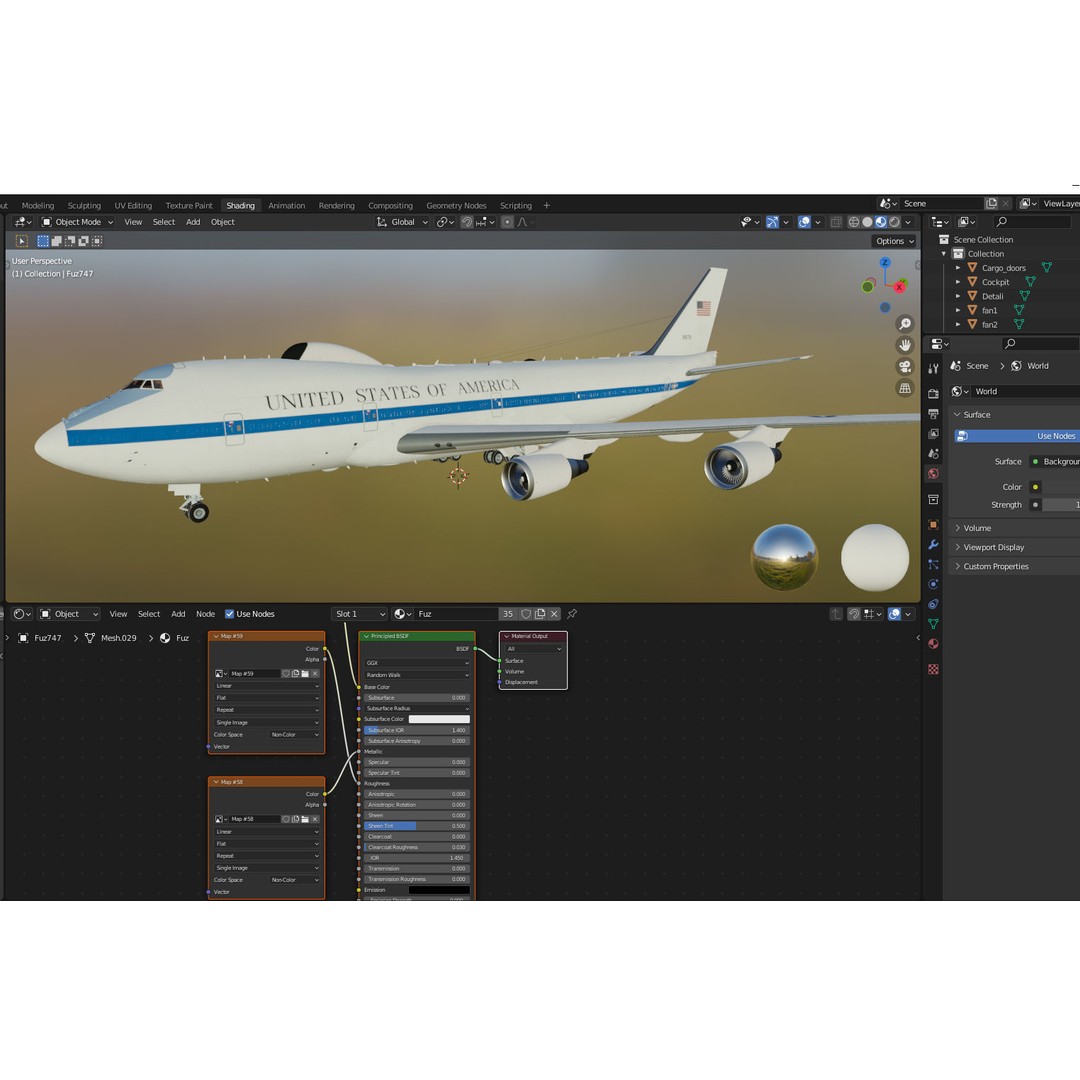Click the Use Nodes button in World Surface

pos(1017,436)
